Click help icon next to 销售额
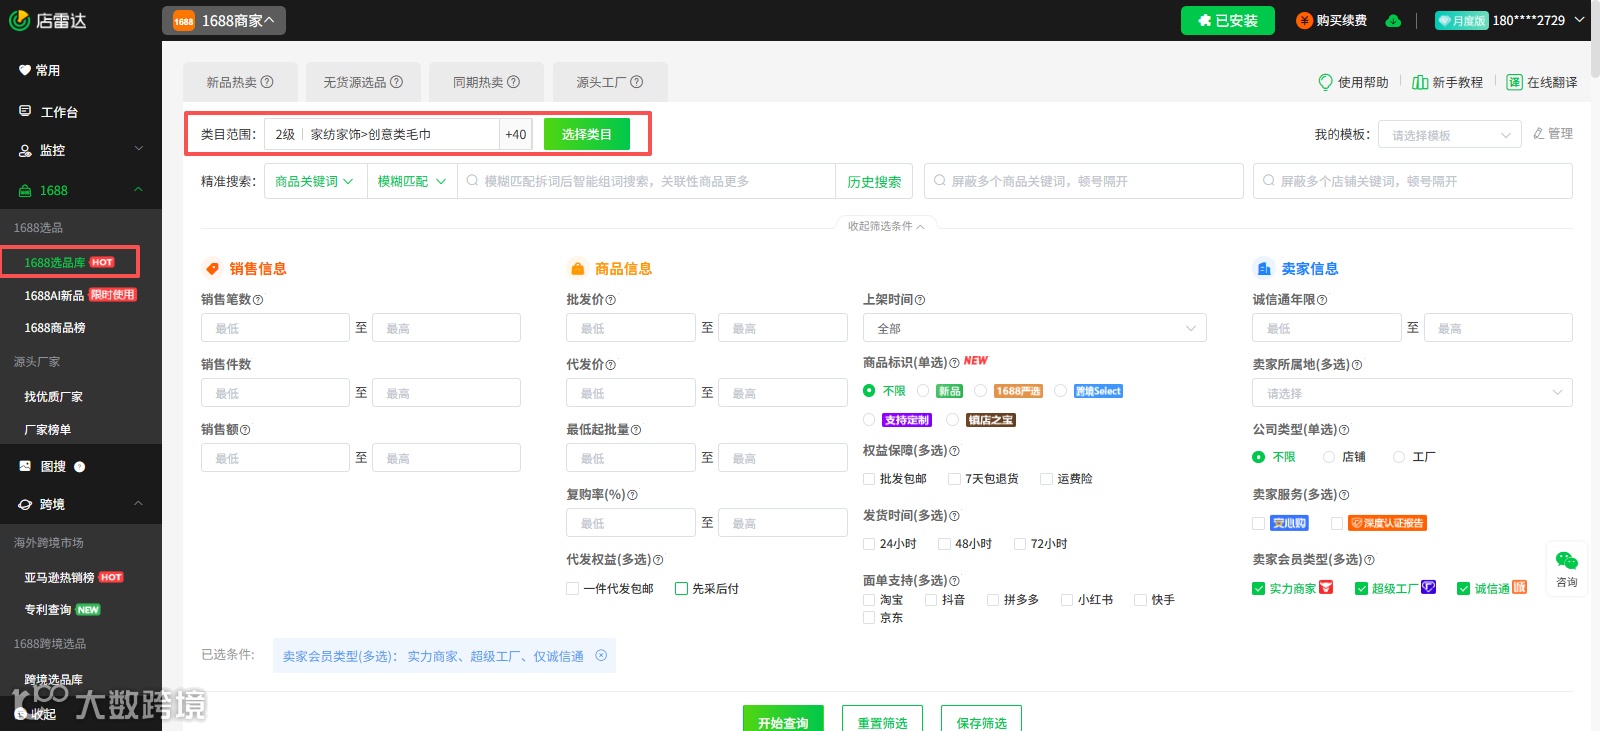 (x=245, y=430)
